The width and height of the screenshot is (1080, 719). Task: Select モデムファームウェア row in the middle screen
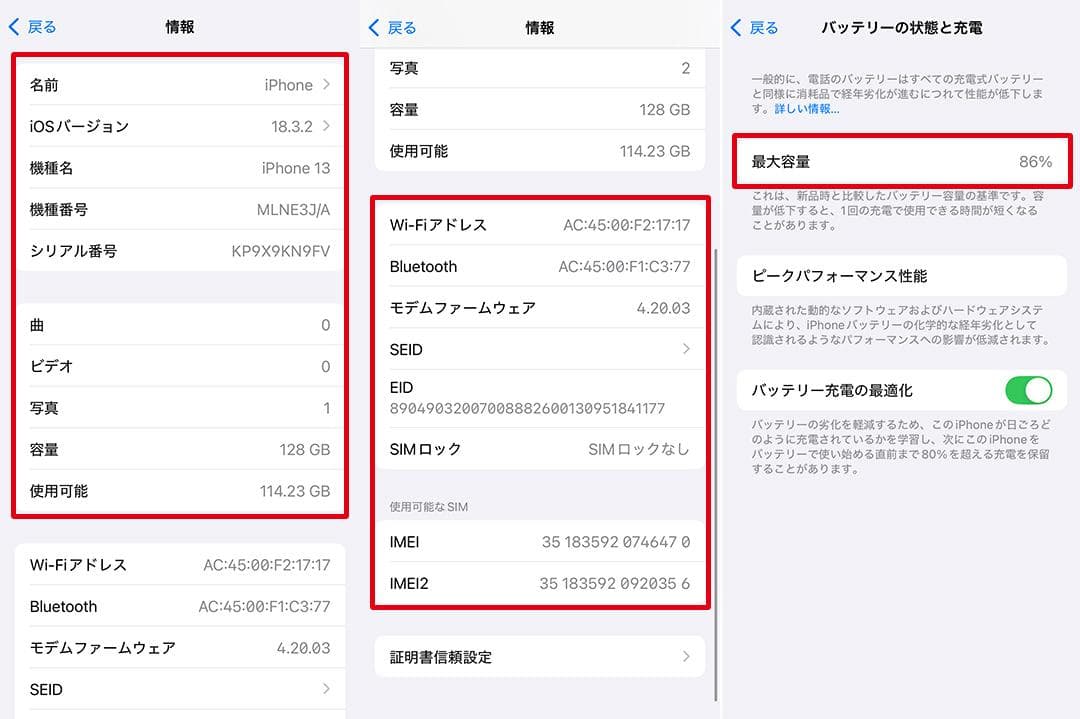(540, 308)
